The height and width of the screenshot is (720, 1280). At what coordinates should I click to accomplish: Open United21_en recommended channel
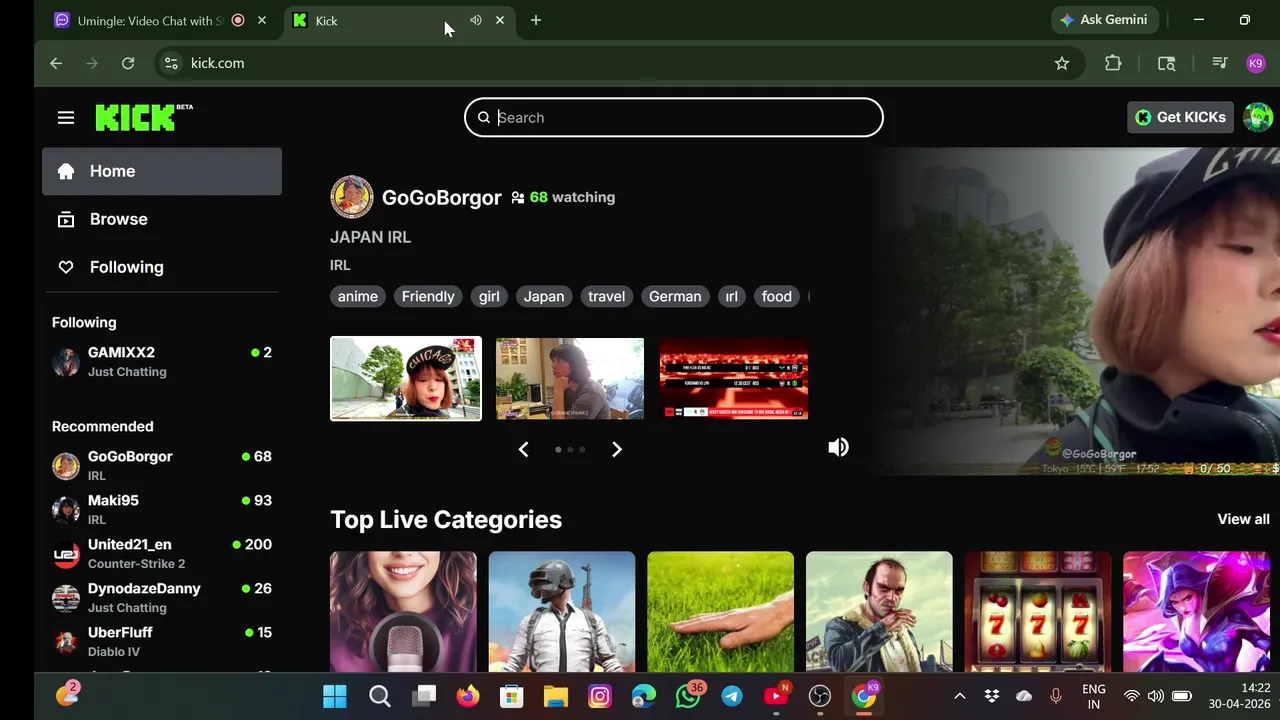click(162, 553)
